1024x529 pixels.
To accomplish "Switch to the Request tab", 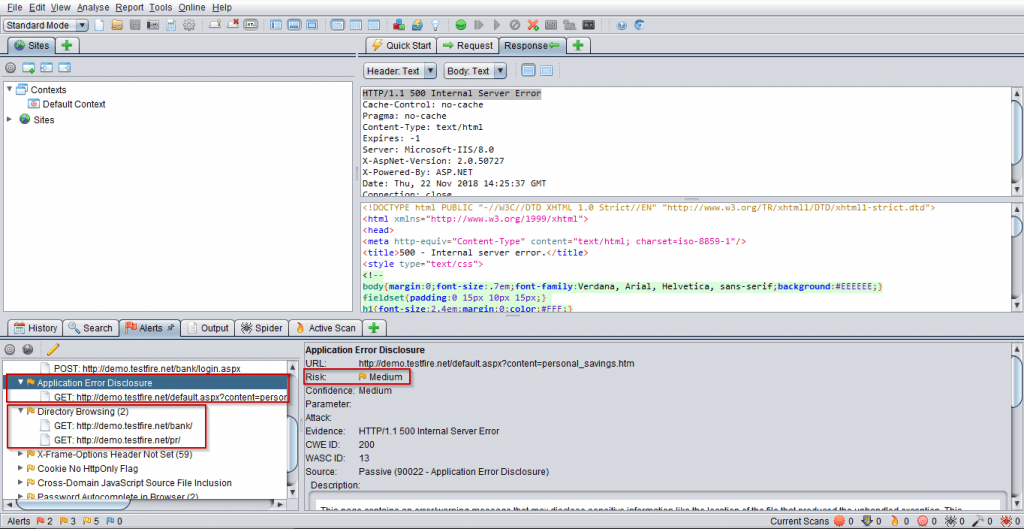I will 468,45.
